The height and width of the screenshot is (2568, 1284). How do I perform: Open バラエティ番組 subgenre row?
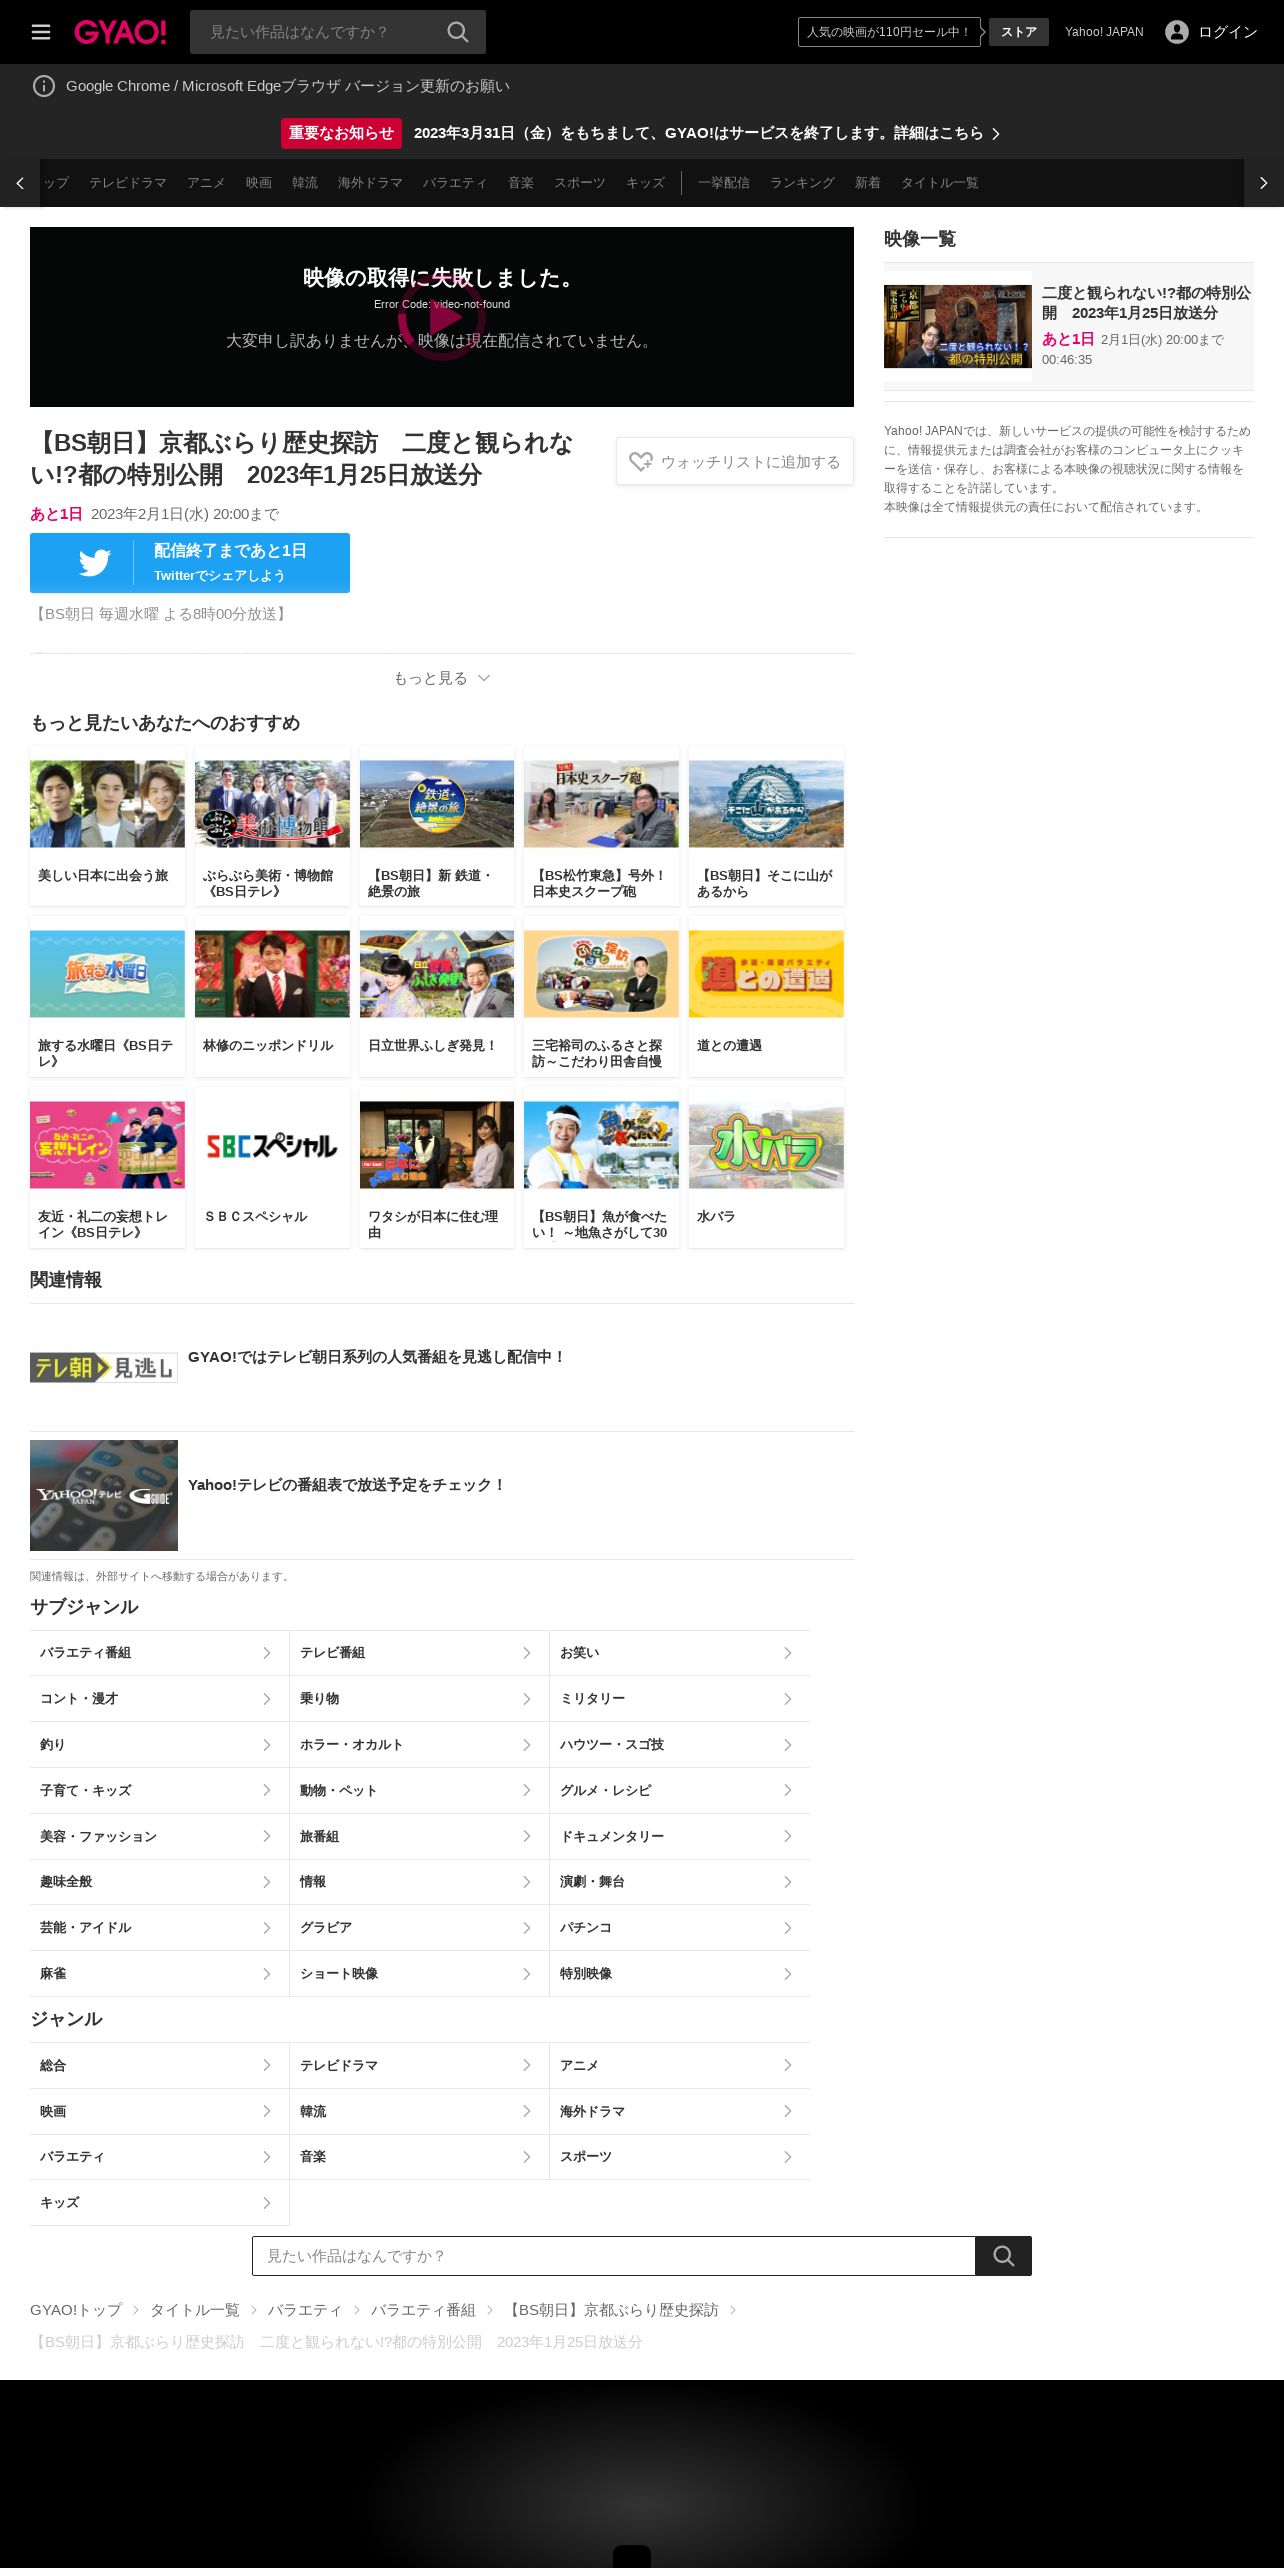pyautogui.click(x=159, y=1653)
